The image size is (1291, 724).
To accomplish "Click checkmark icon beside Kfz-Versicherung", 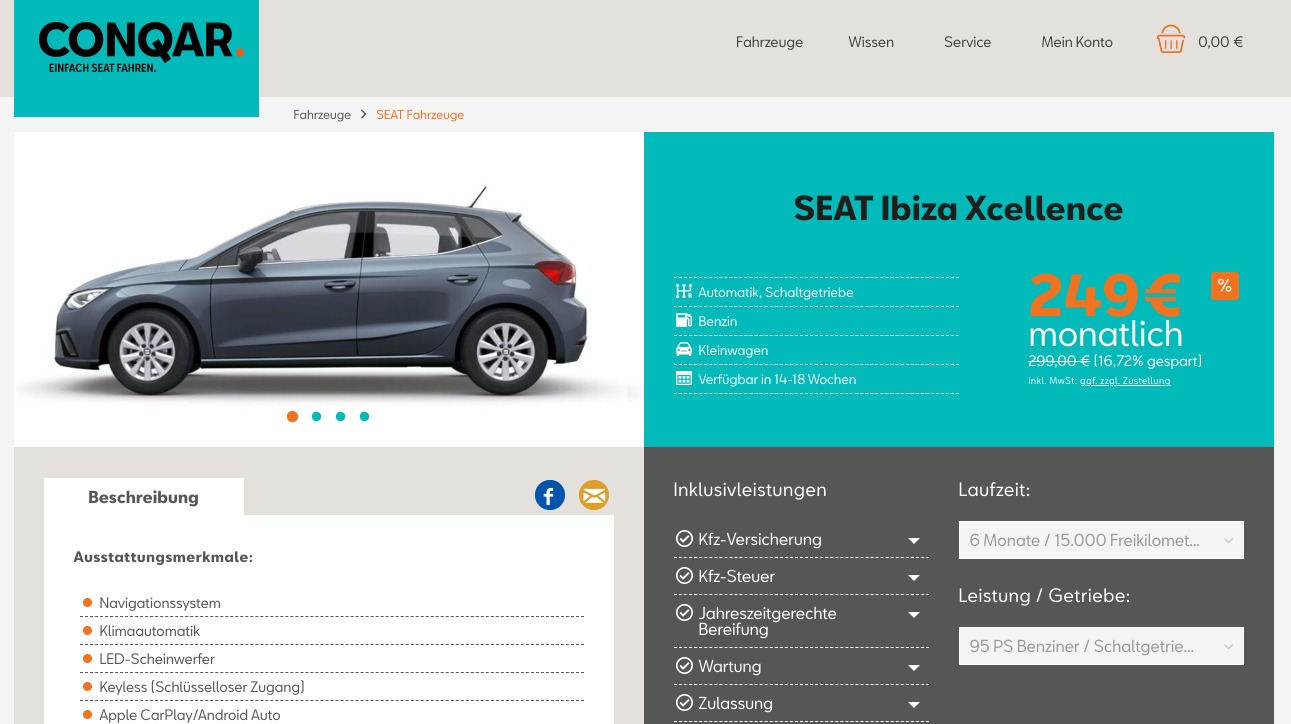I will coord(684,539).
